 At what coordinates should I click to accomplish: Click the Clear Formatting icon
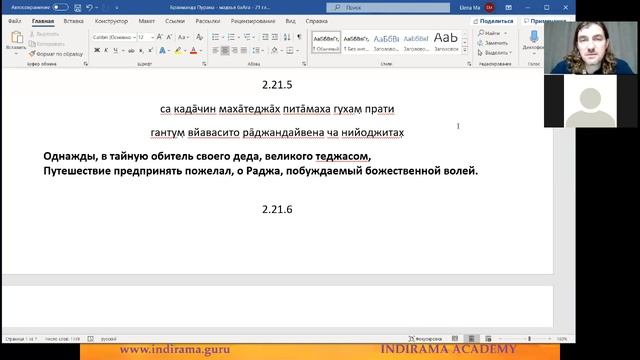pyautogui.click(x=200, y=37)
